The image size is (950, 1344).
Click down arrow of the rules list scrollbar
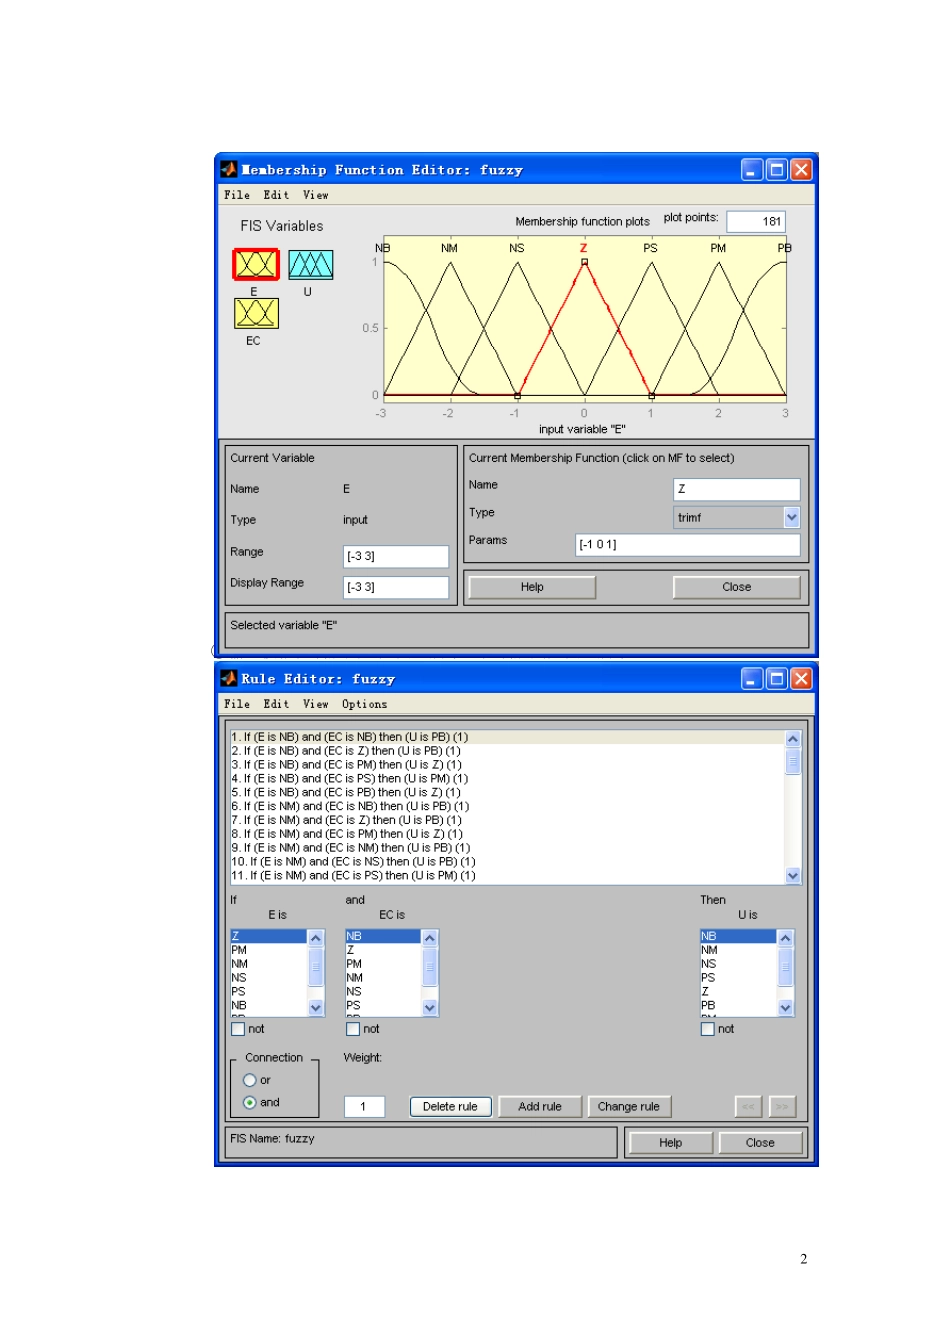tap(793, 876)
